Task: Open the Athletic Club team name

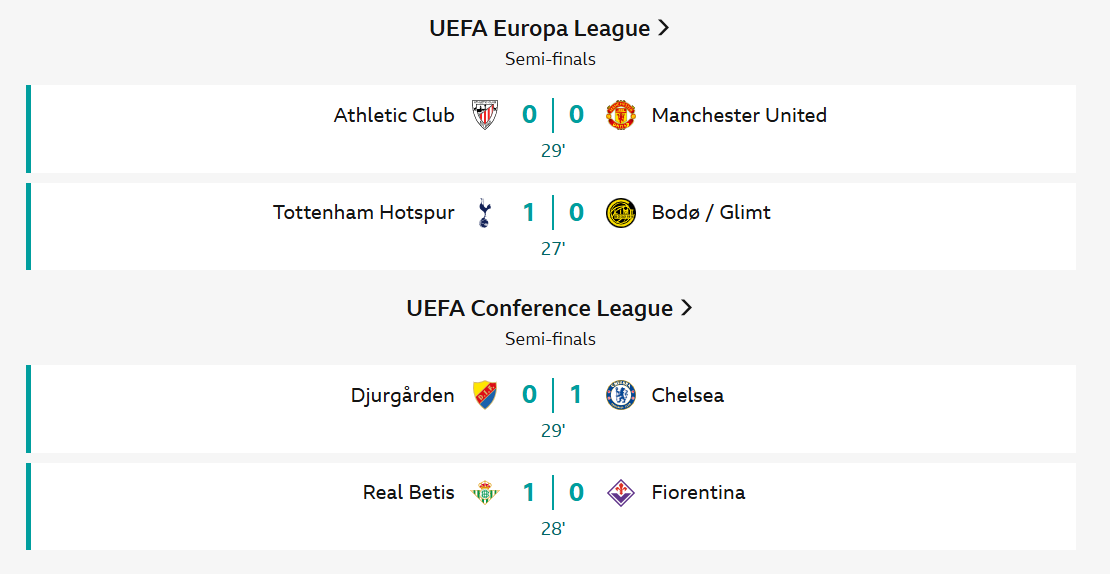Action: (x=394, y=115)
